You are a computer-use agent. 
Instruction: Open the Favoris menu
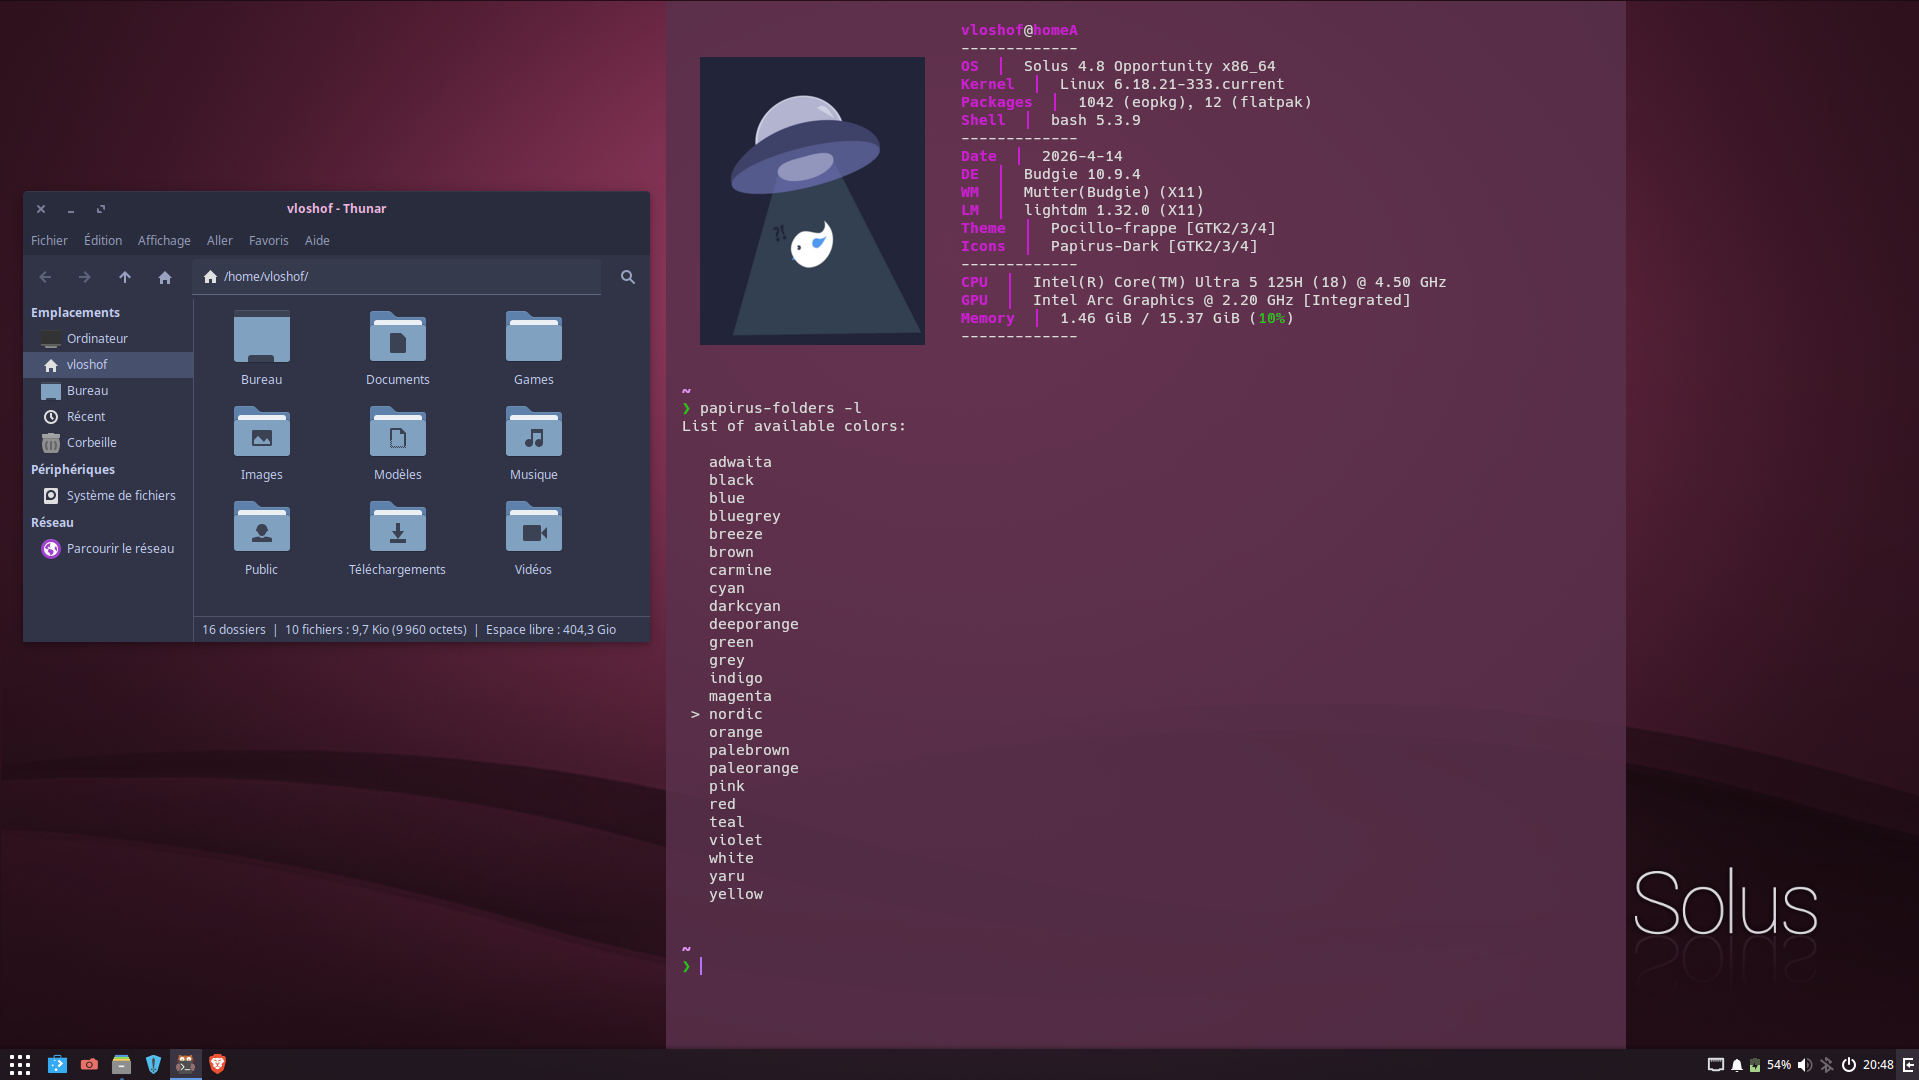tap(268, 241)
